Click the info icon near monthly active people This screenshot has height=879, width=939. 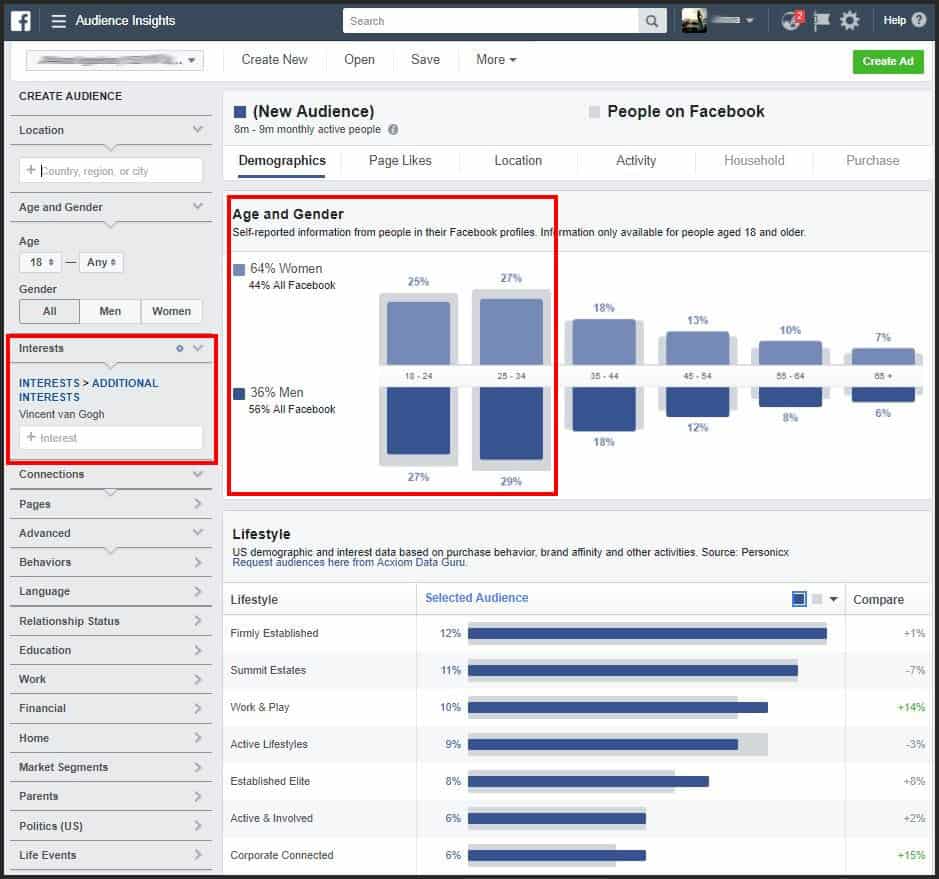tap(393, 130)
